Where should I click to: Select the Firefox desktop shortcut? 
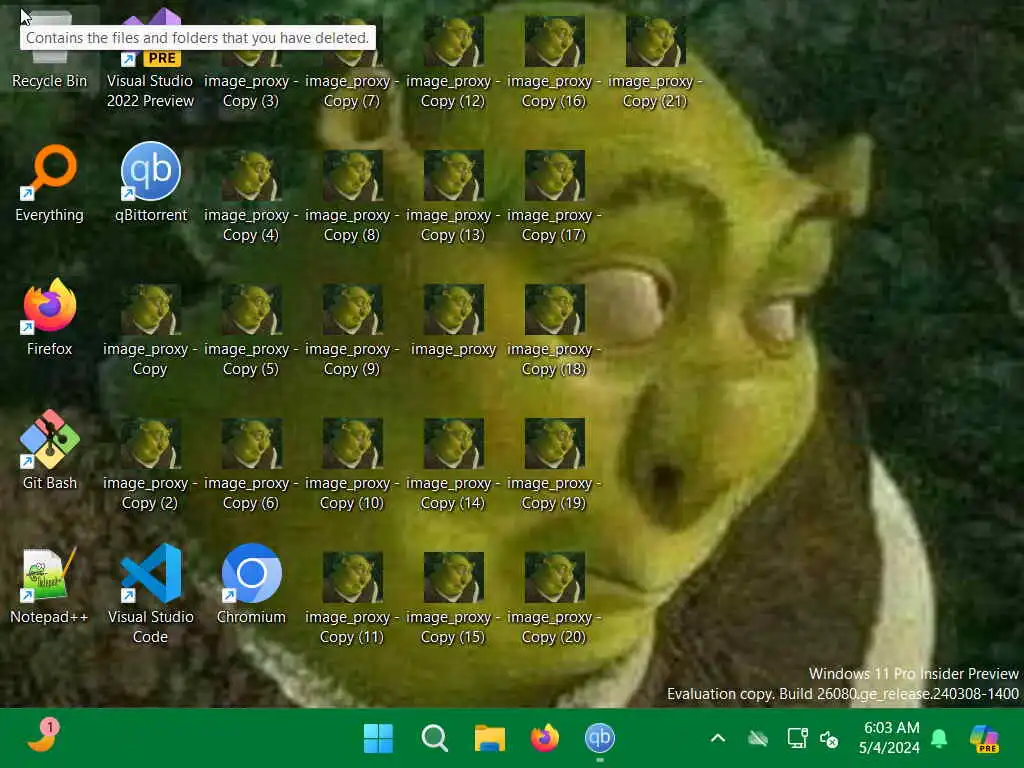click(x=50, y=318)
